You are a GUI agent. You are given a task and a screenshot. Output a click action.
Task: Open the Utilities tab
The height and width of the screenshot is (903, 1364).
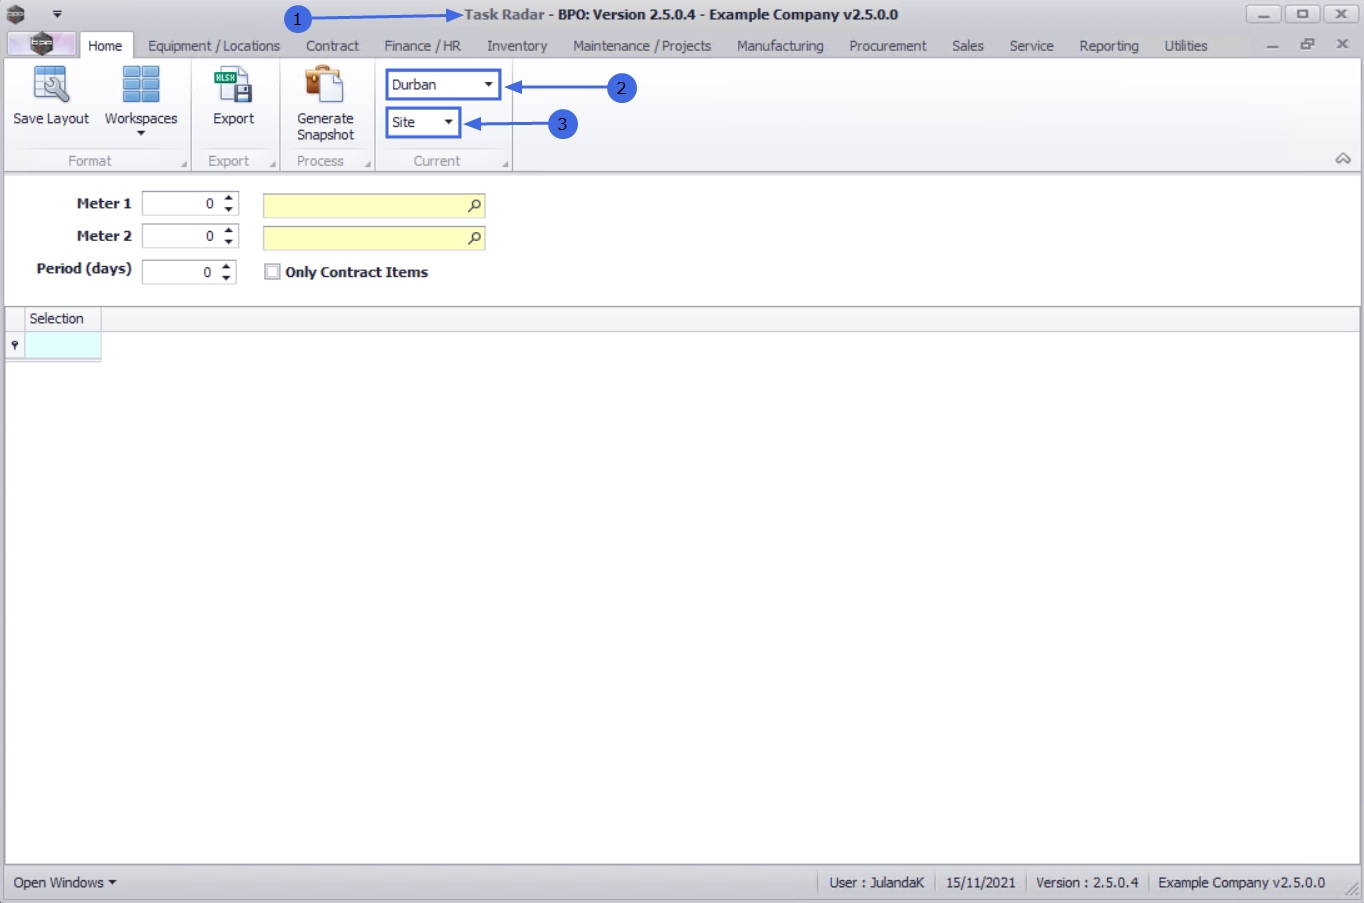[1186, 46]
